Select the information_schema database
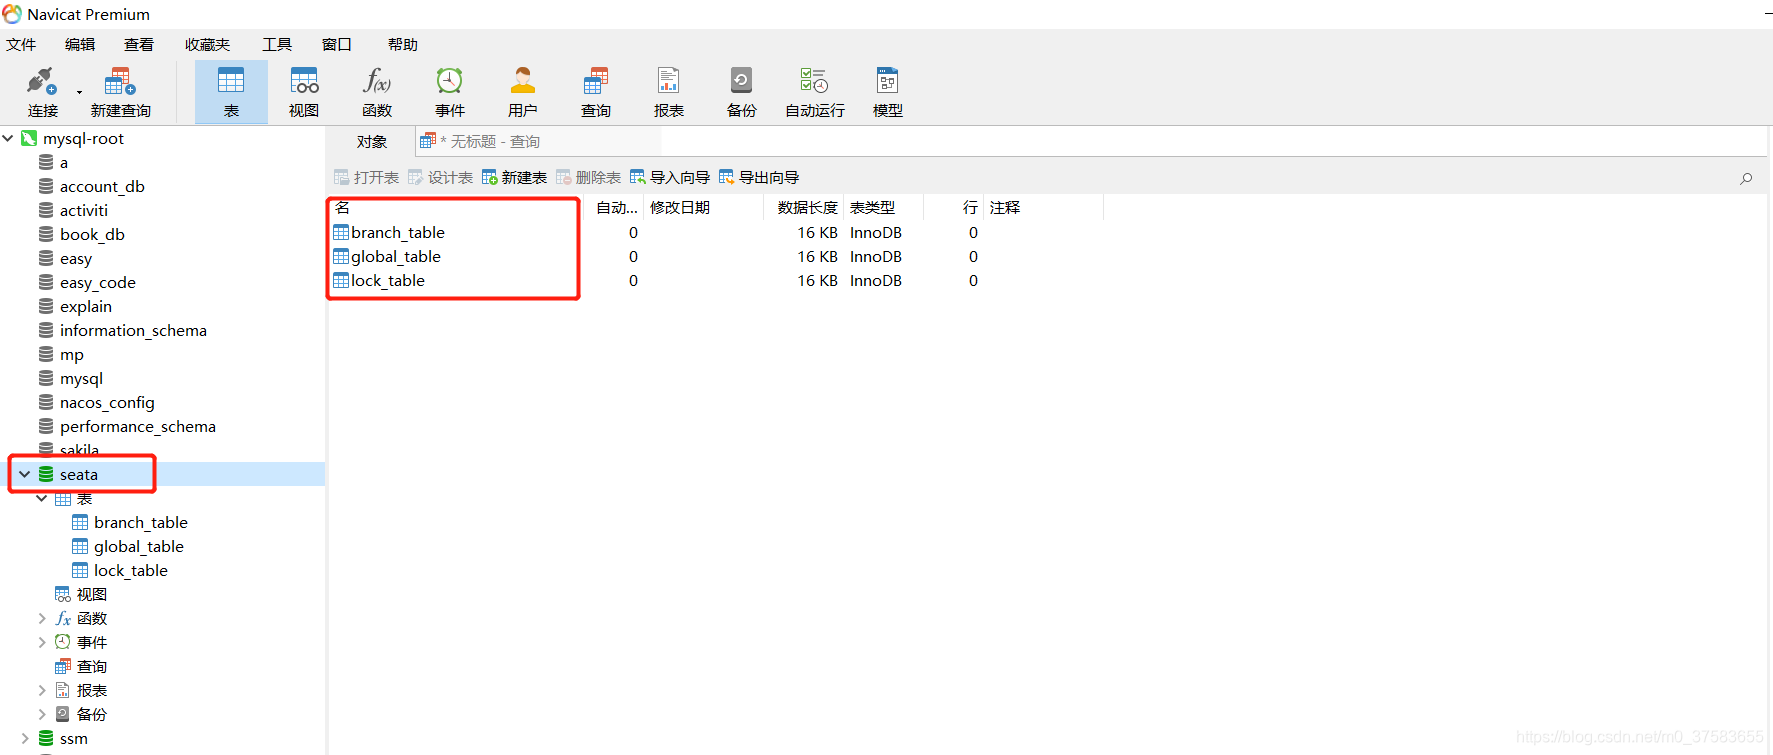 133,331
